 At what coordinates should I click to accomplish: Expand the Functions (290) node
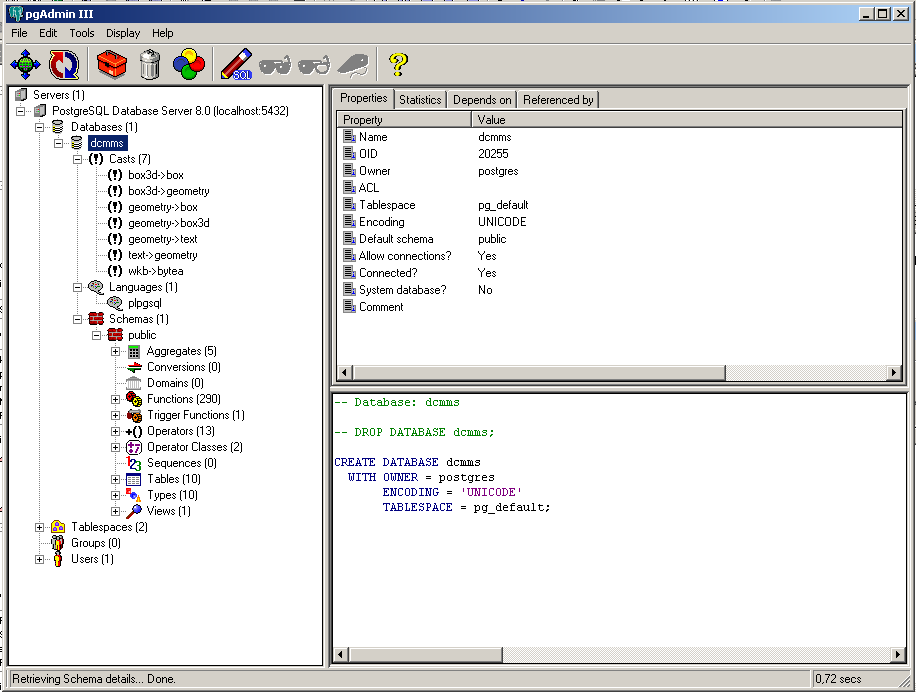pos(115,399)
